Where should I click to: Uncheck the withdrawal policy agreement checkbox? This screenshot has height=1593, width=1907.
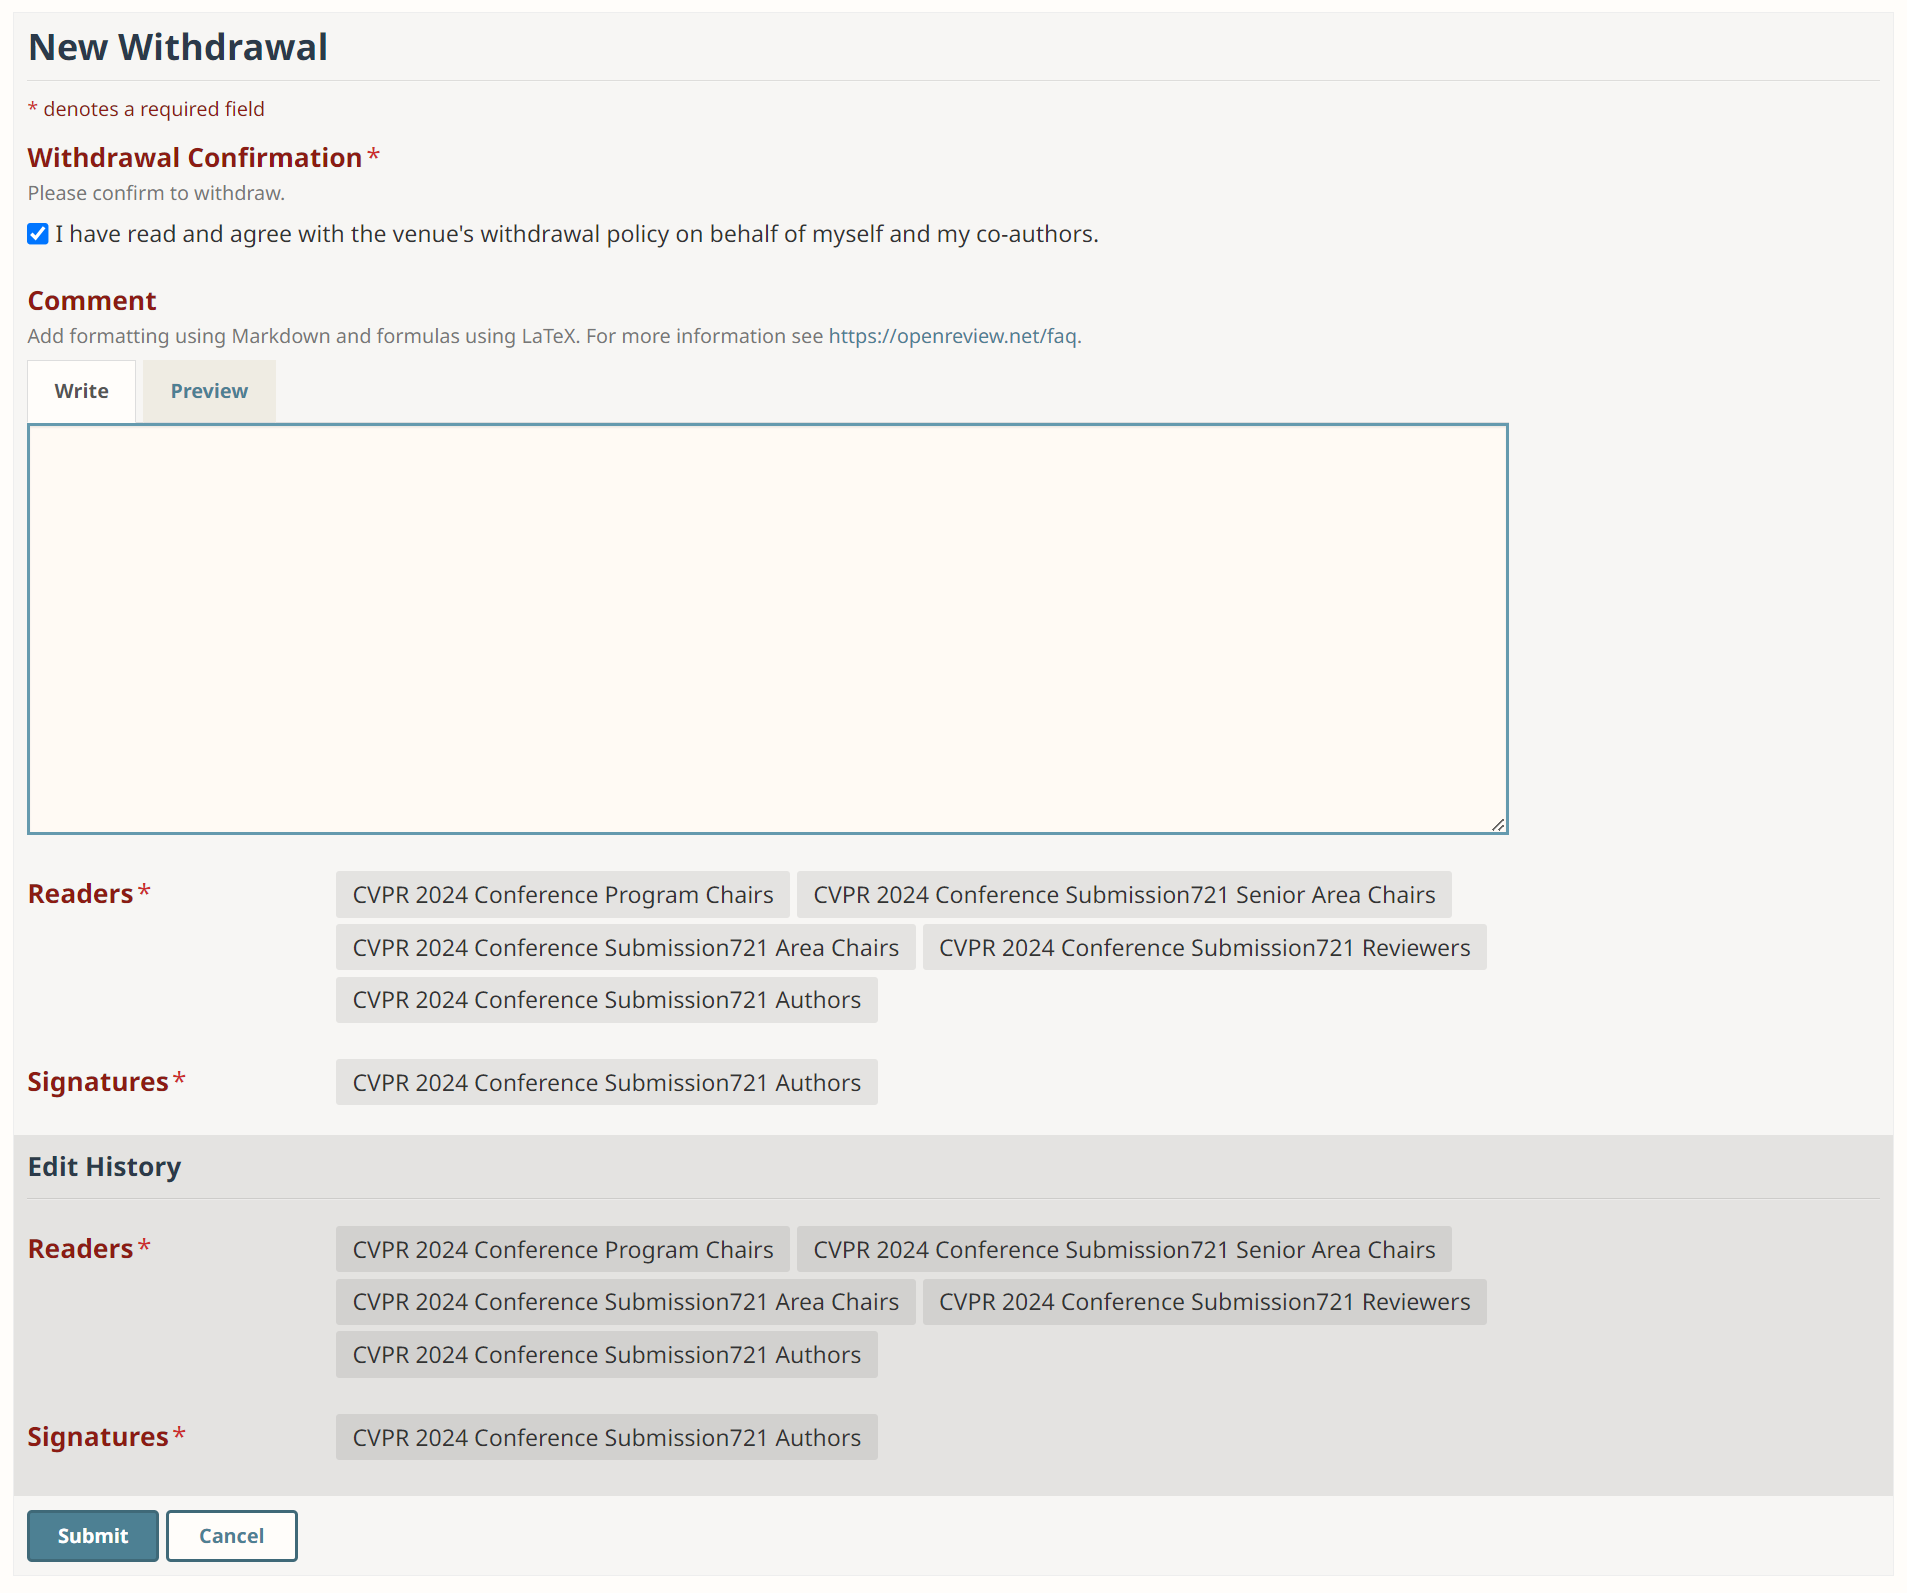(38, 234)
